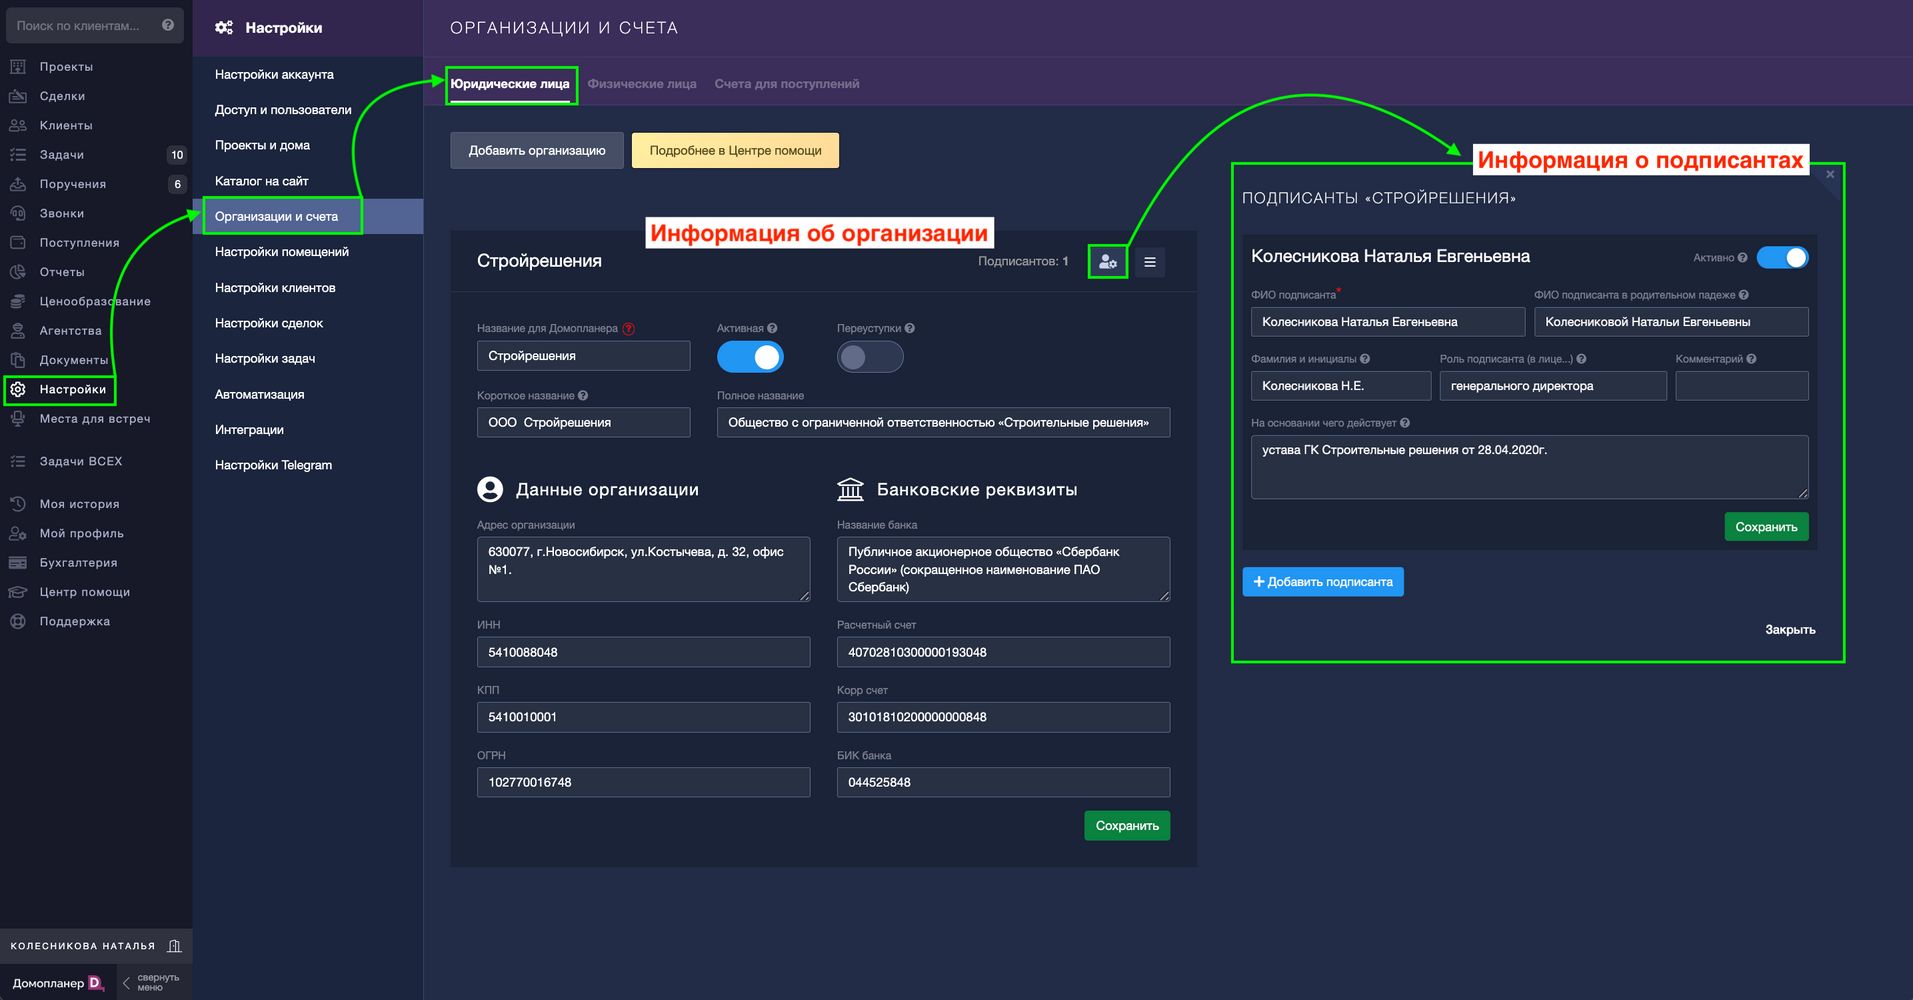Collapse the menu with свернуть меню
1913x1000 pixels.
151,983
